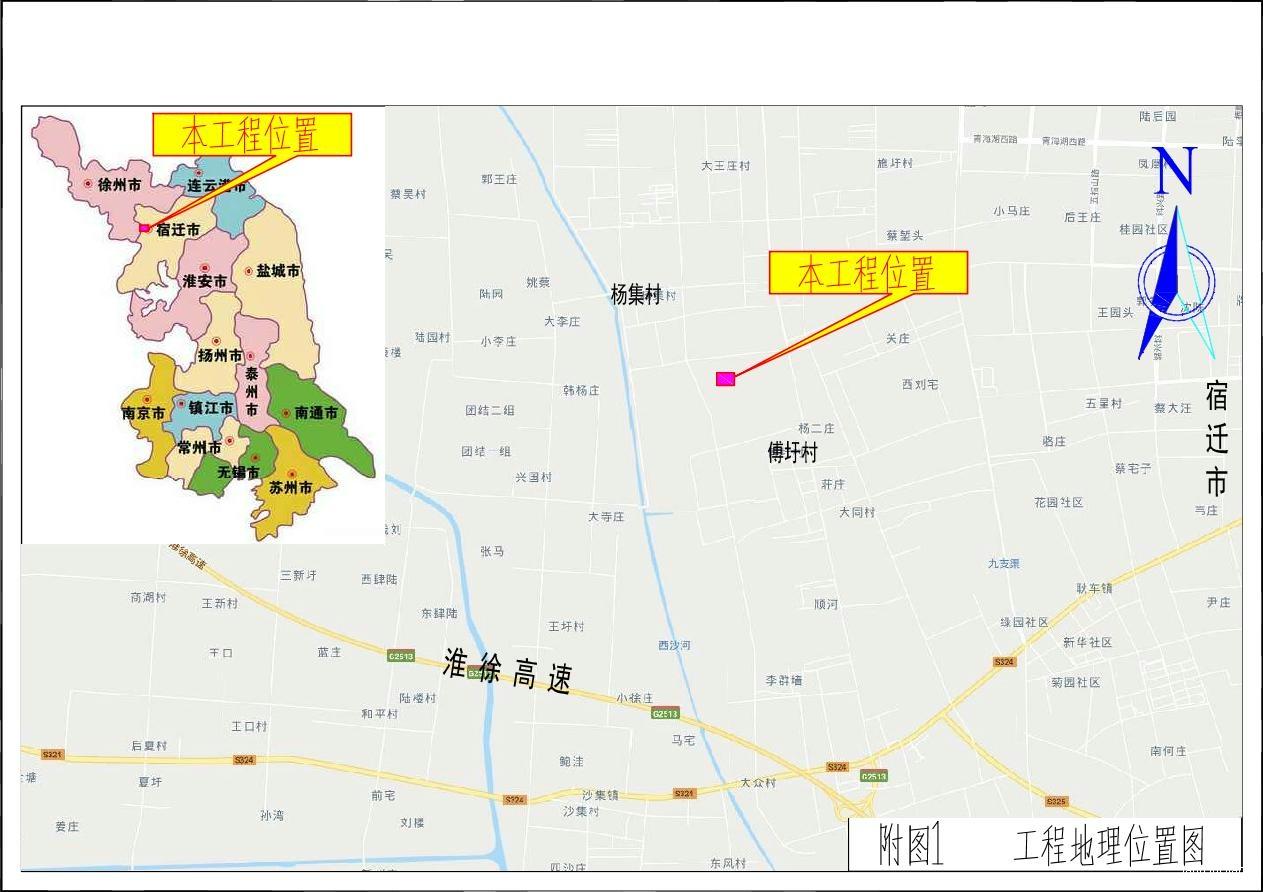Click the 杨集村 village label

[x=636, y=295]
